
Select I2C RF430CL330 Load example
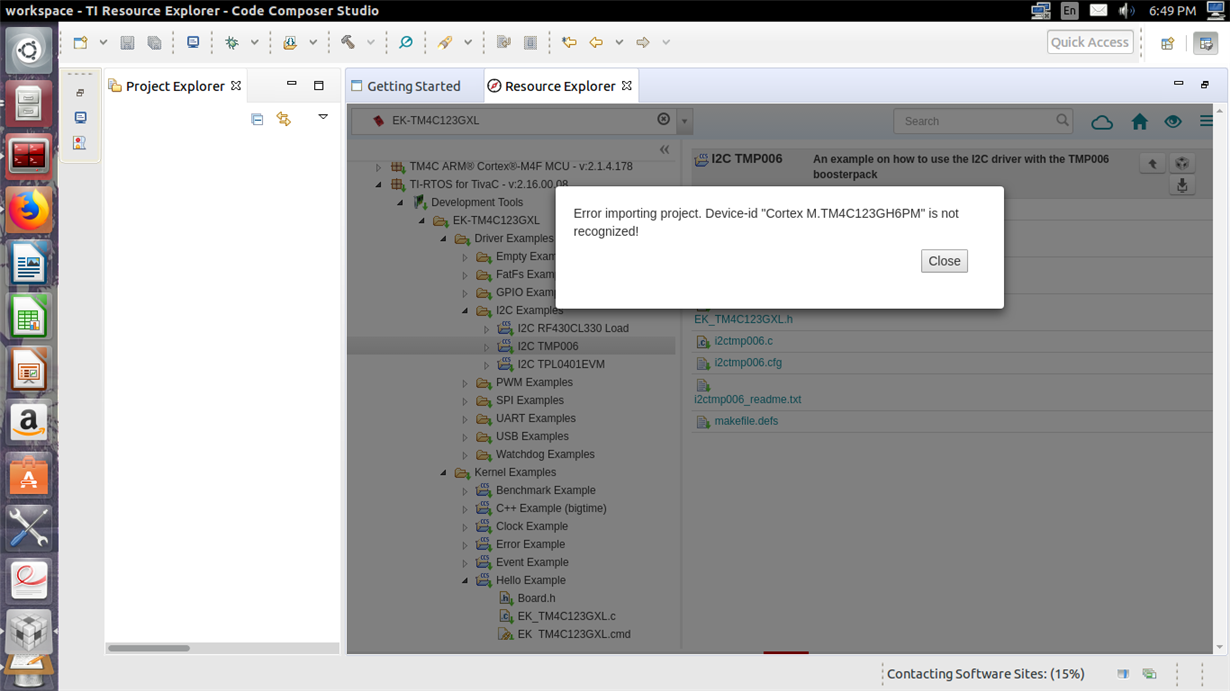573,328
